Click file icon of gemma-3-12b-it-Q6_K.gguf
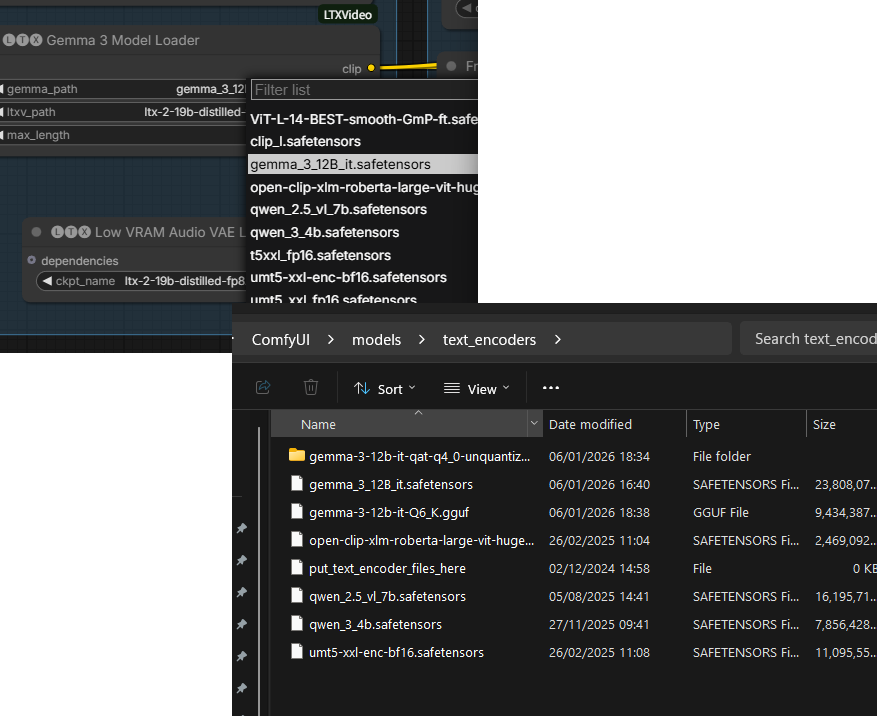 pos(297,511)
